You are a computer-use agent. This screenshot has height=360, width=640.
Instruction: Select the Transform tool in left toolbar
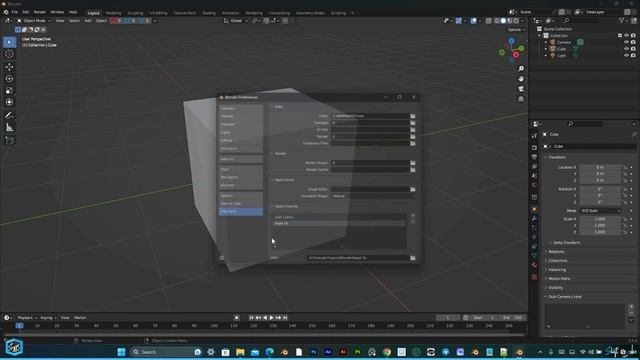pyautogui.click(x=9, y=102)
